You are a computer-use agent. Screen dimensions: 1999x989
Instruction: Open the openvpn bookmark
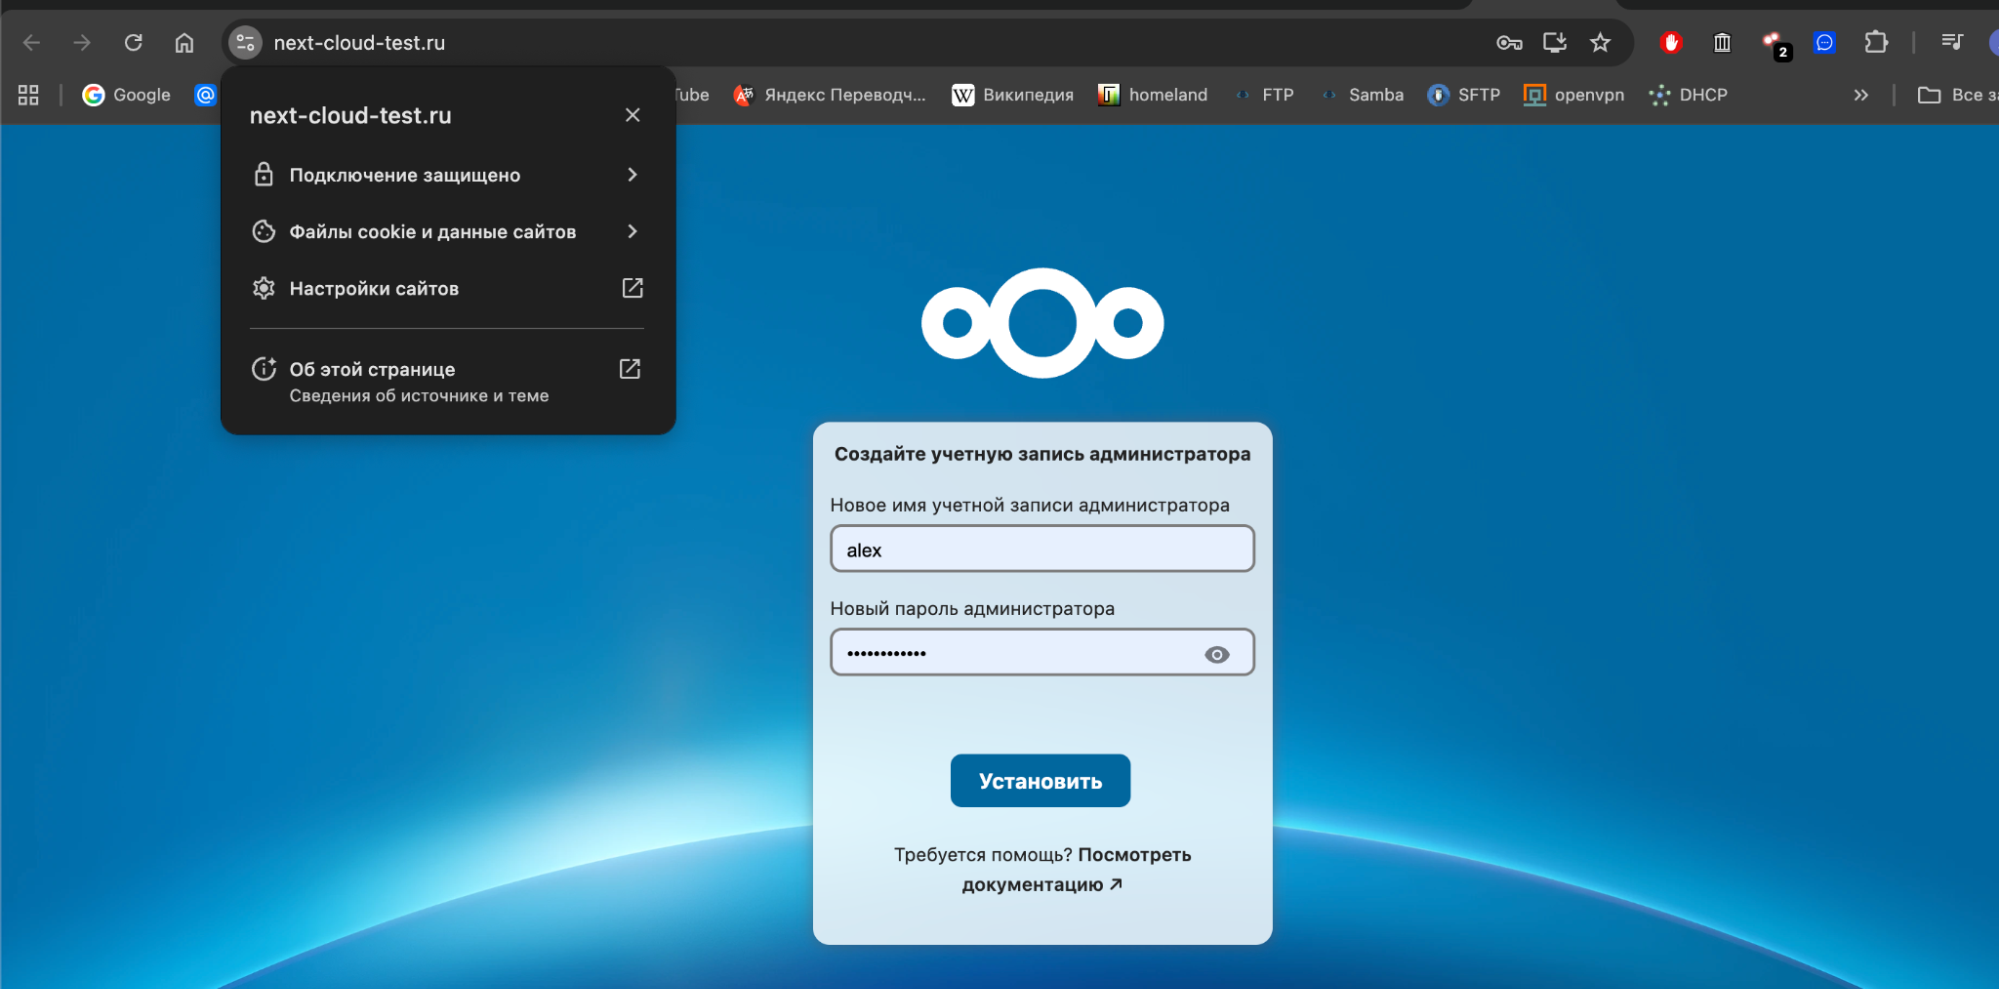tap(1574, 95)
